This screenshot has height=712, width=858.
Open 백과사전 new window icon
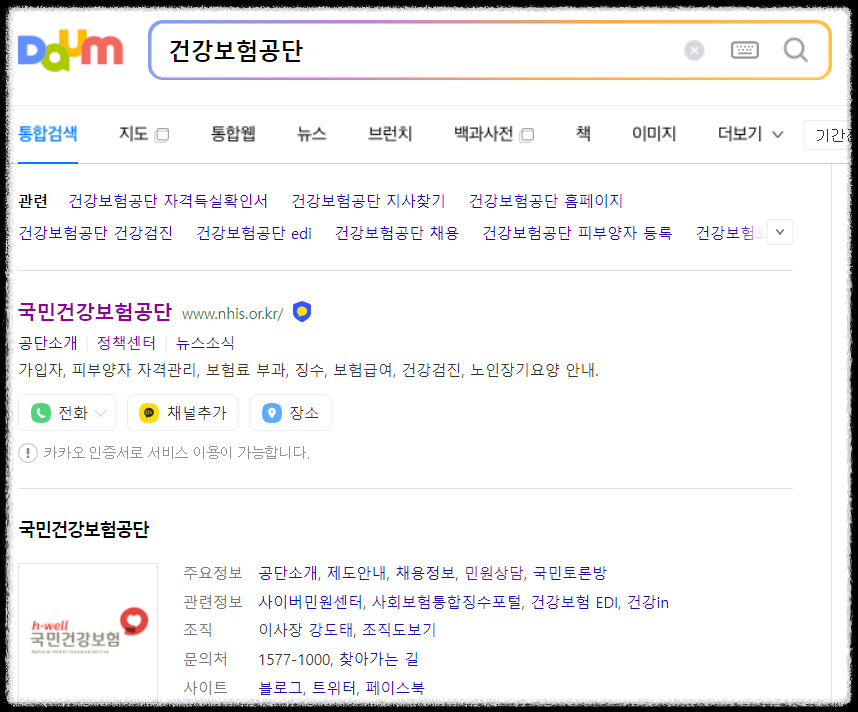click(527, 135)
